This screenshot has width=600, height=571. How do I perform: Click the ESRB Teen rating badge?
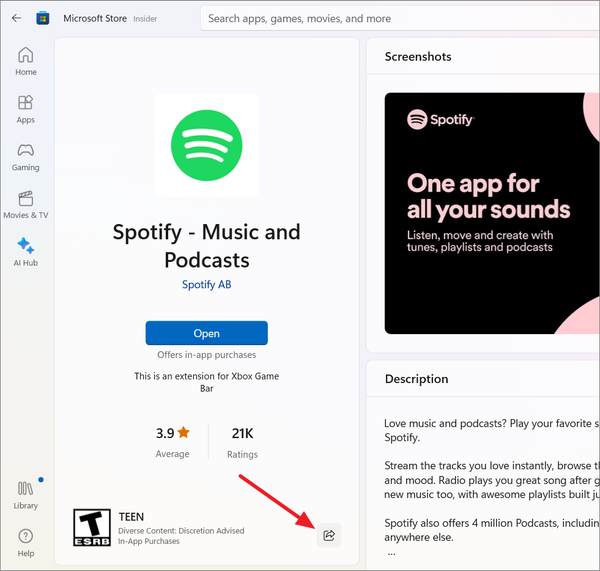[x=92, y=527]
